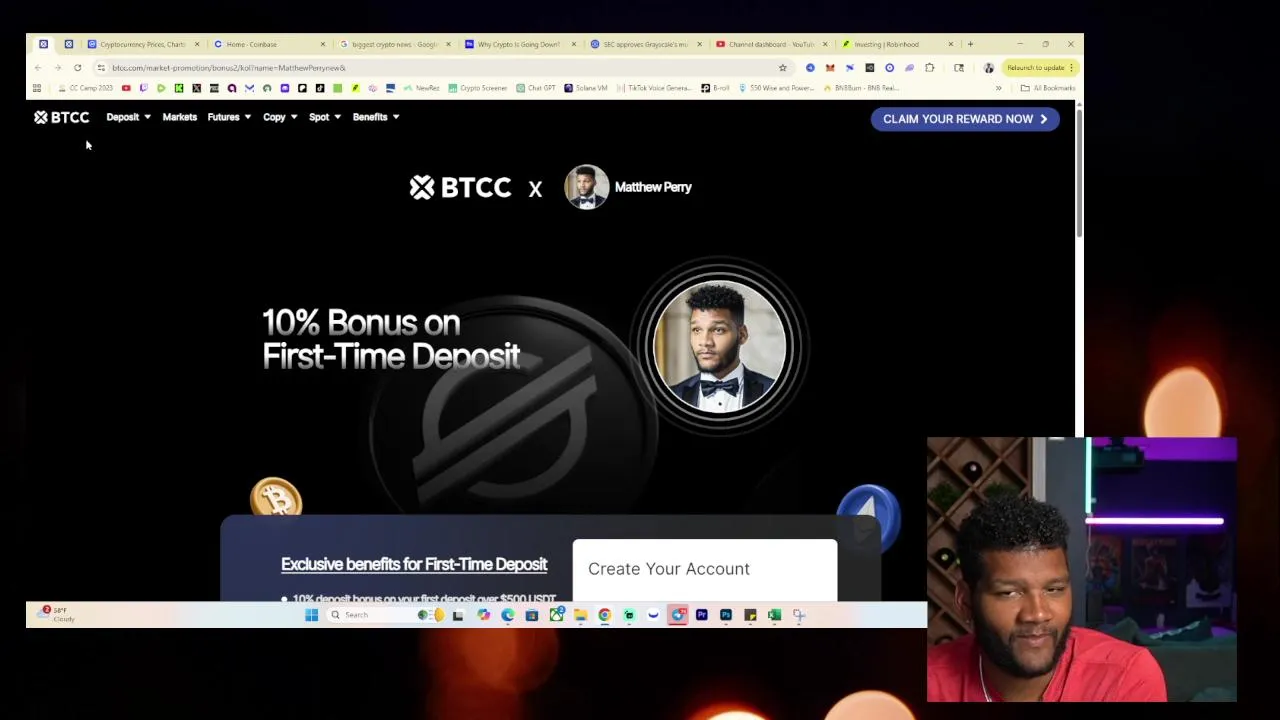
Task: Expand the Benefits dropdown menu
Action: click(376, 117)
